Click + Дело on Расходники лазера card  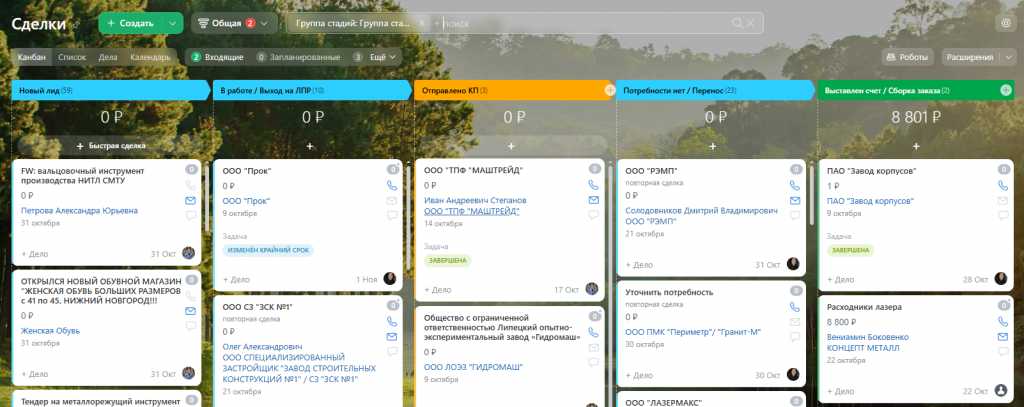pos(840,391)
